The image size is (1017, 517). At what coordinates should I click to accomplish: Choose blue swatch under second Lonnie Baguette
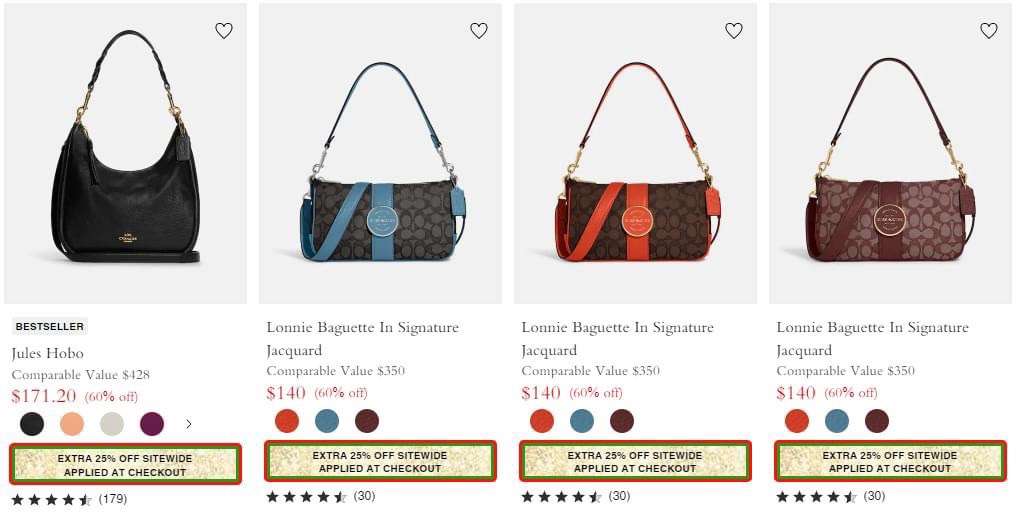[x=327, y=420]
